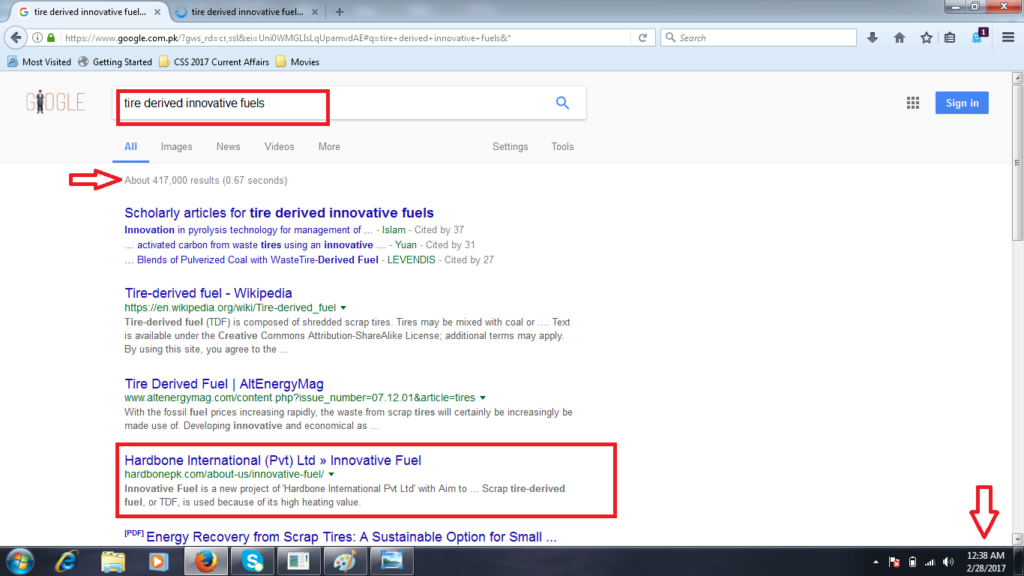Viewport: 1024px width, 576px height.
Task: Open the Google apps grid icon
Action: pyautogui.click(x=913, y=103)
